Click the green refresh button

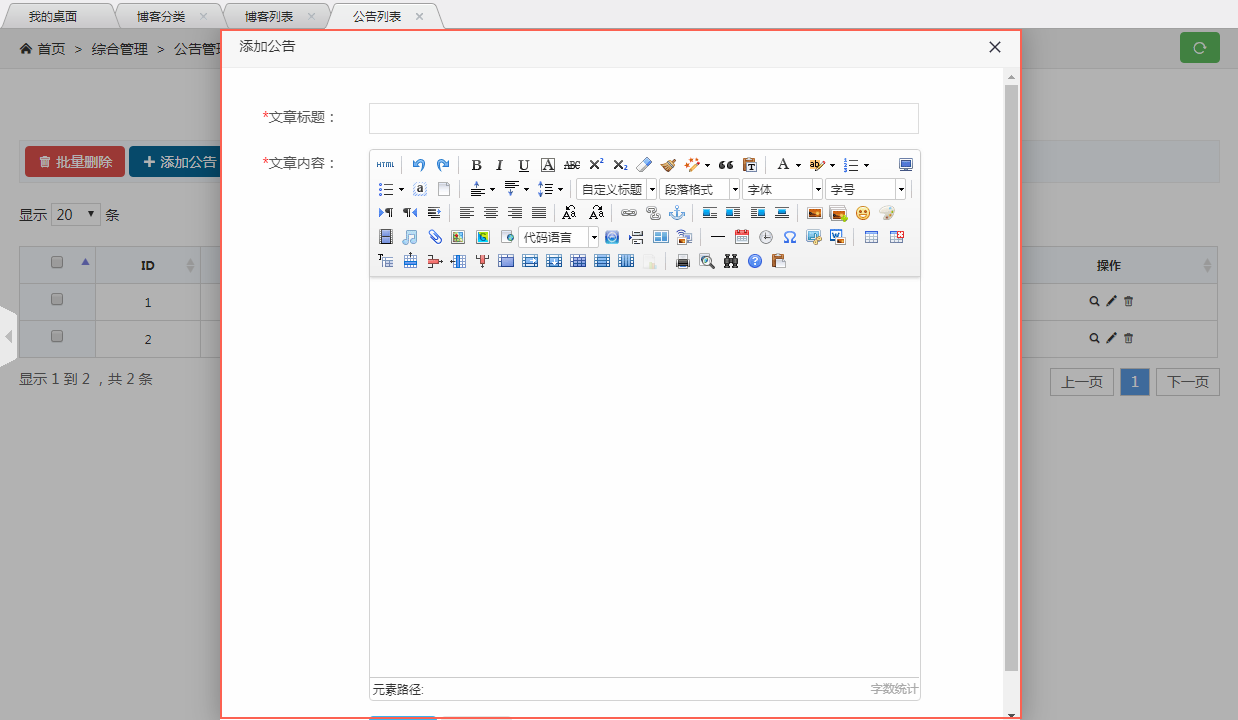pyautogui.click(x=1200, y=47)
